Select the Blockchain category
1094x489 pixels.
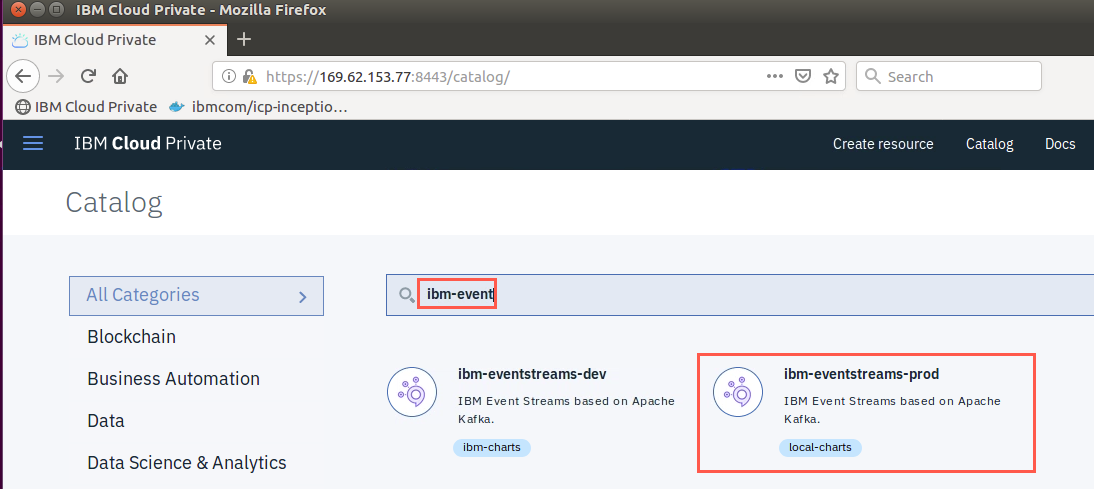click(131, 337)
